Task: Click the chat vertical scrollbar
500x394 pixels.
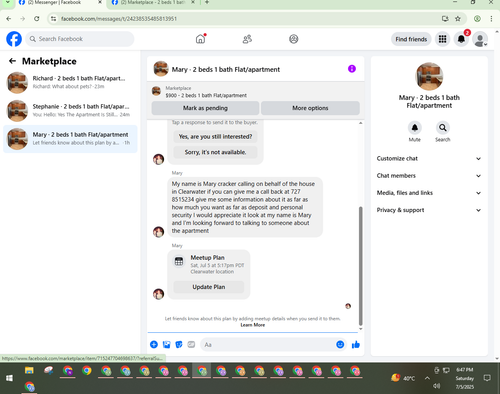Action: (x=360, y=266)
